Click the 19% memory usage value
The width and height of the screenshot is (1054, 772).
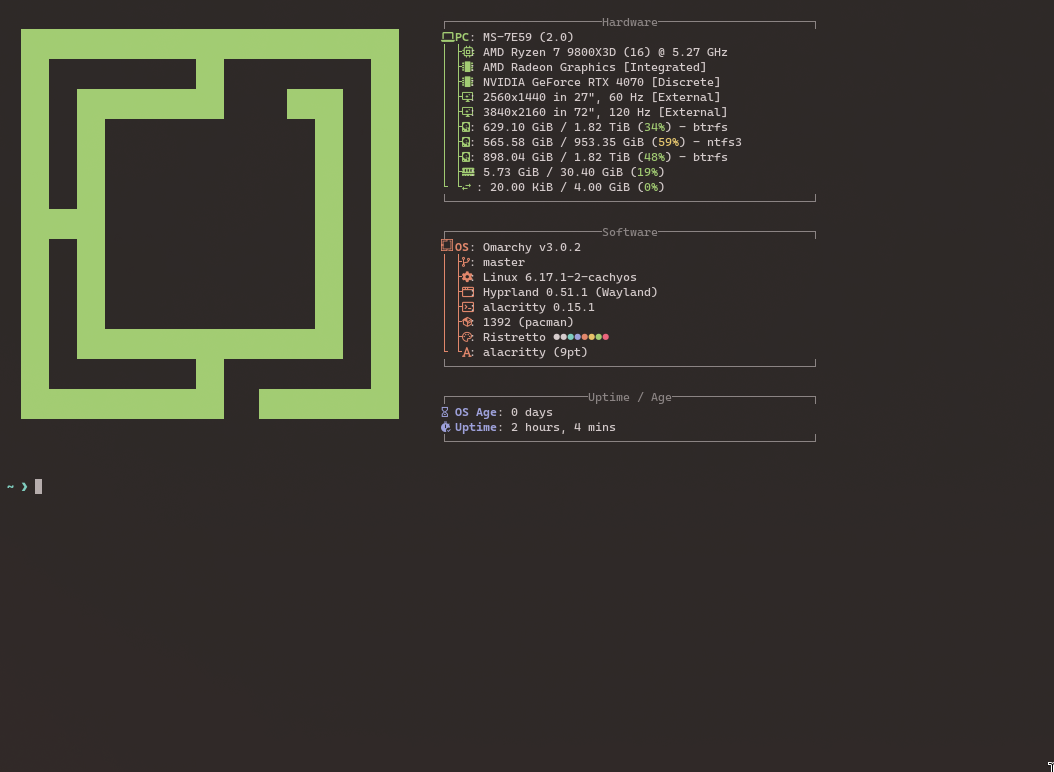(x=647, y=172)
